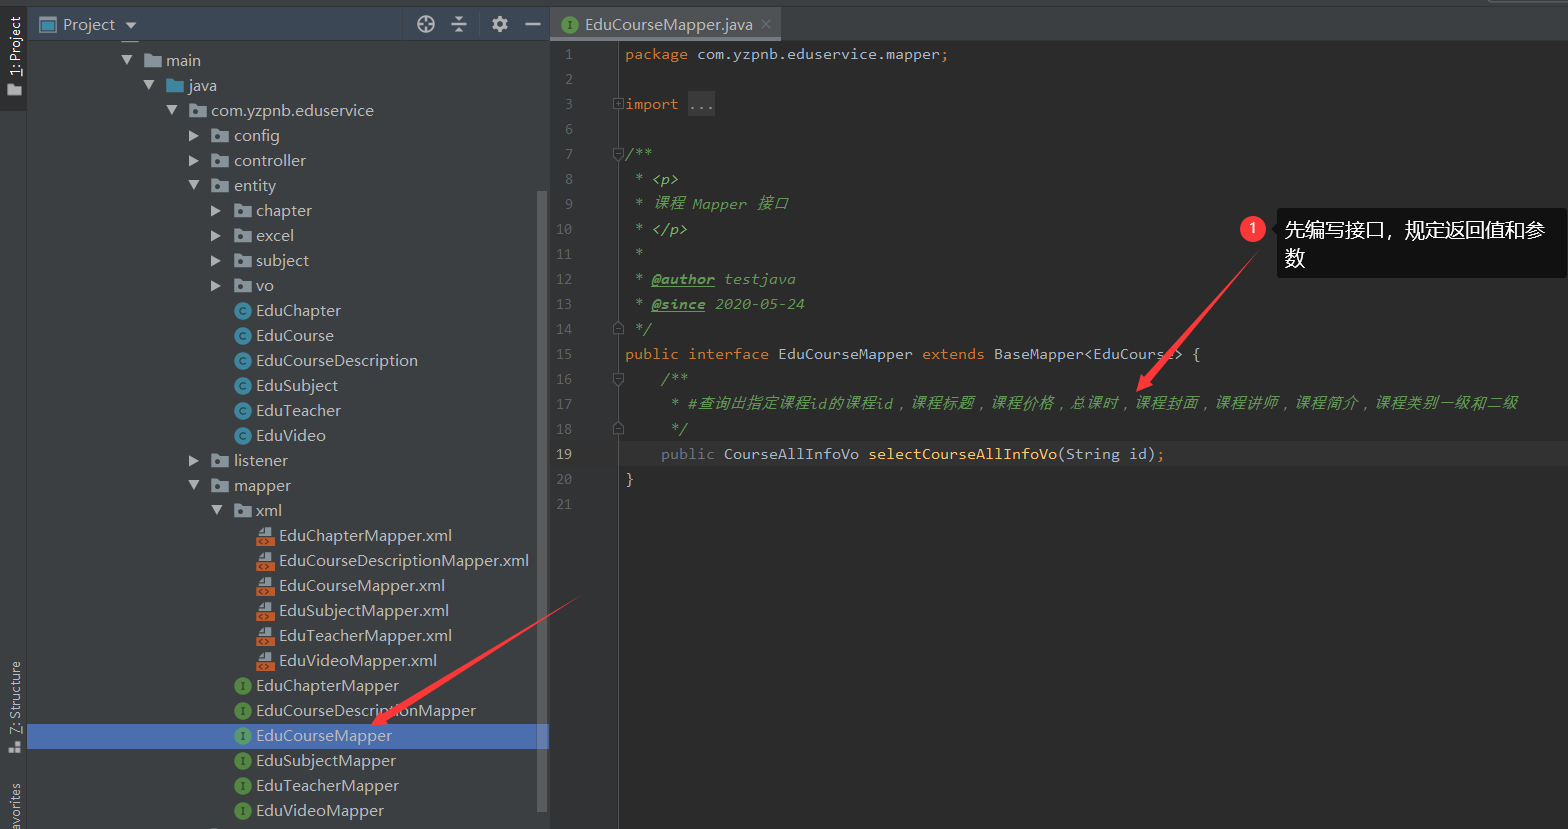
Task: Click the EduChapter class icon
Action: (242, 310)
